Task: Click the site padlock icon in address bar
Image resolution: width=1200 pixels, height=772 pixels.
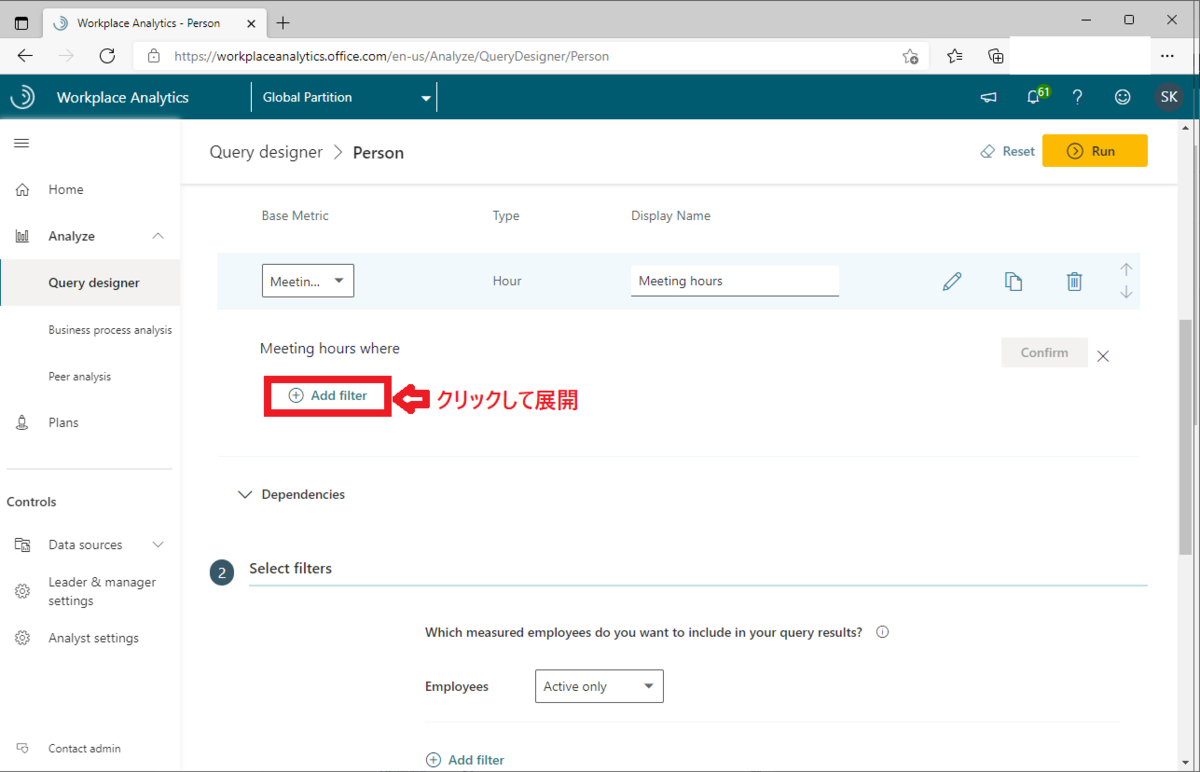Action: pyautogui.click(x=153, y=57)
